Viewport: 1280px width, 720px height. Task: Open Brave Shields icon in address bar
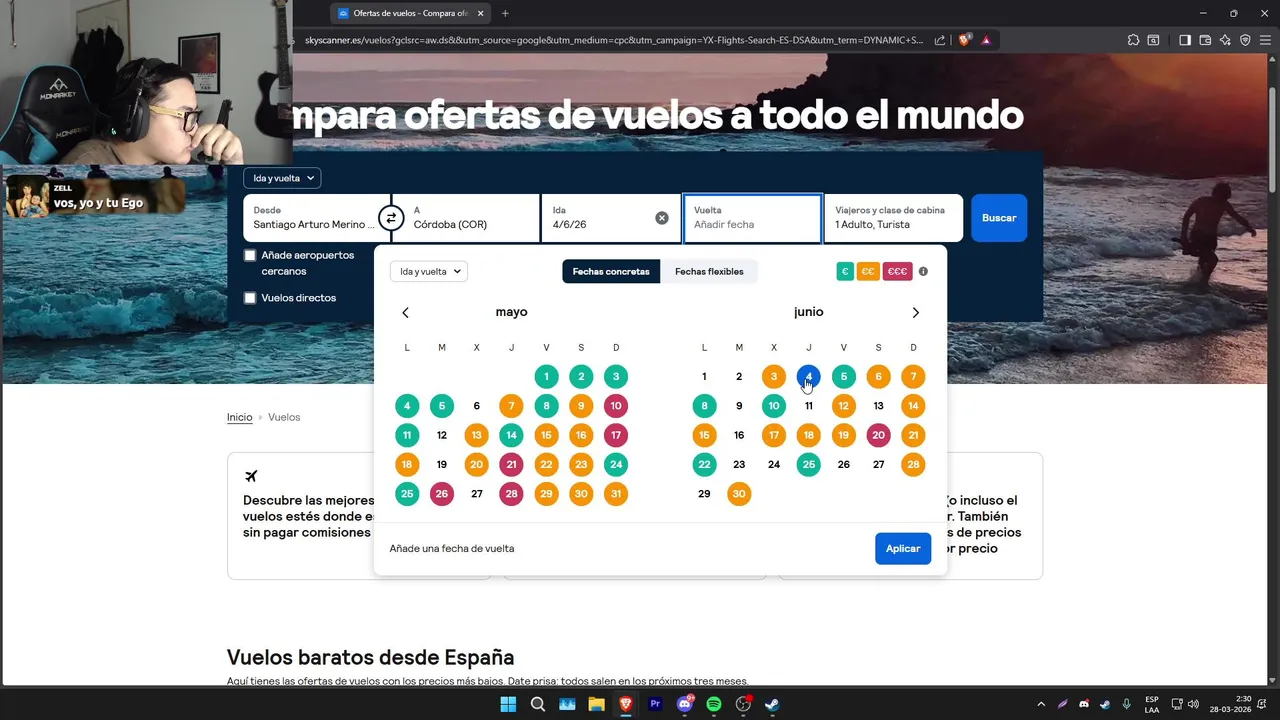pos(964,40)
